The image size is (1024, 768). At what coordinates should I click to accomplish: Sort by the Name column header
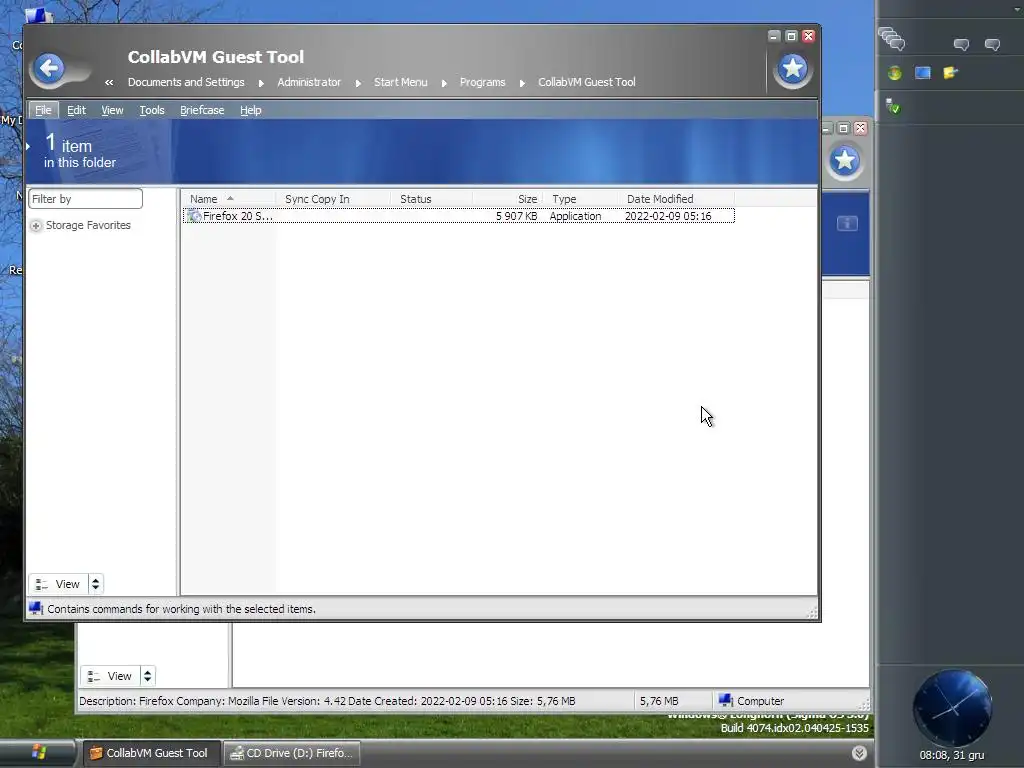click(227, 199)
